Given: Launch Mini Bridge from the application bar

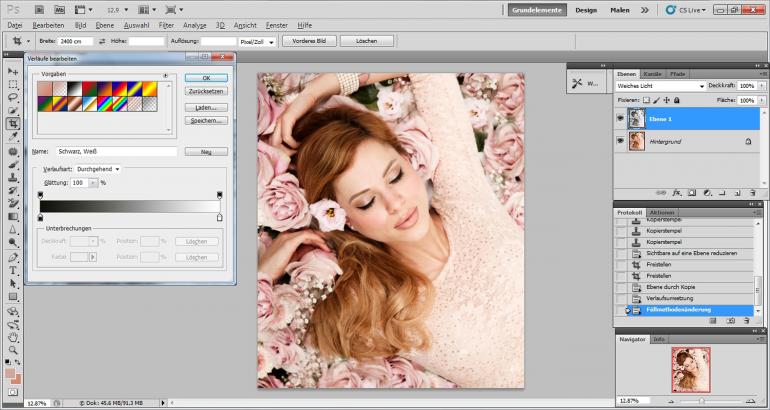Looking at the screenshot, I should pyautogui.click(x=59, y=10).
